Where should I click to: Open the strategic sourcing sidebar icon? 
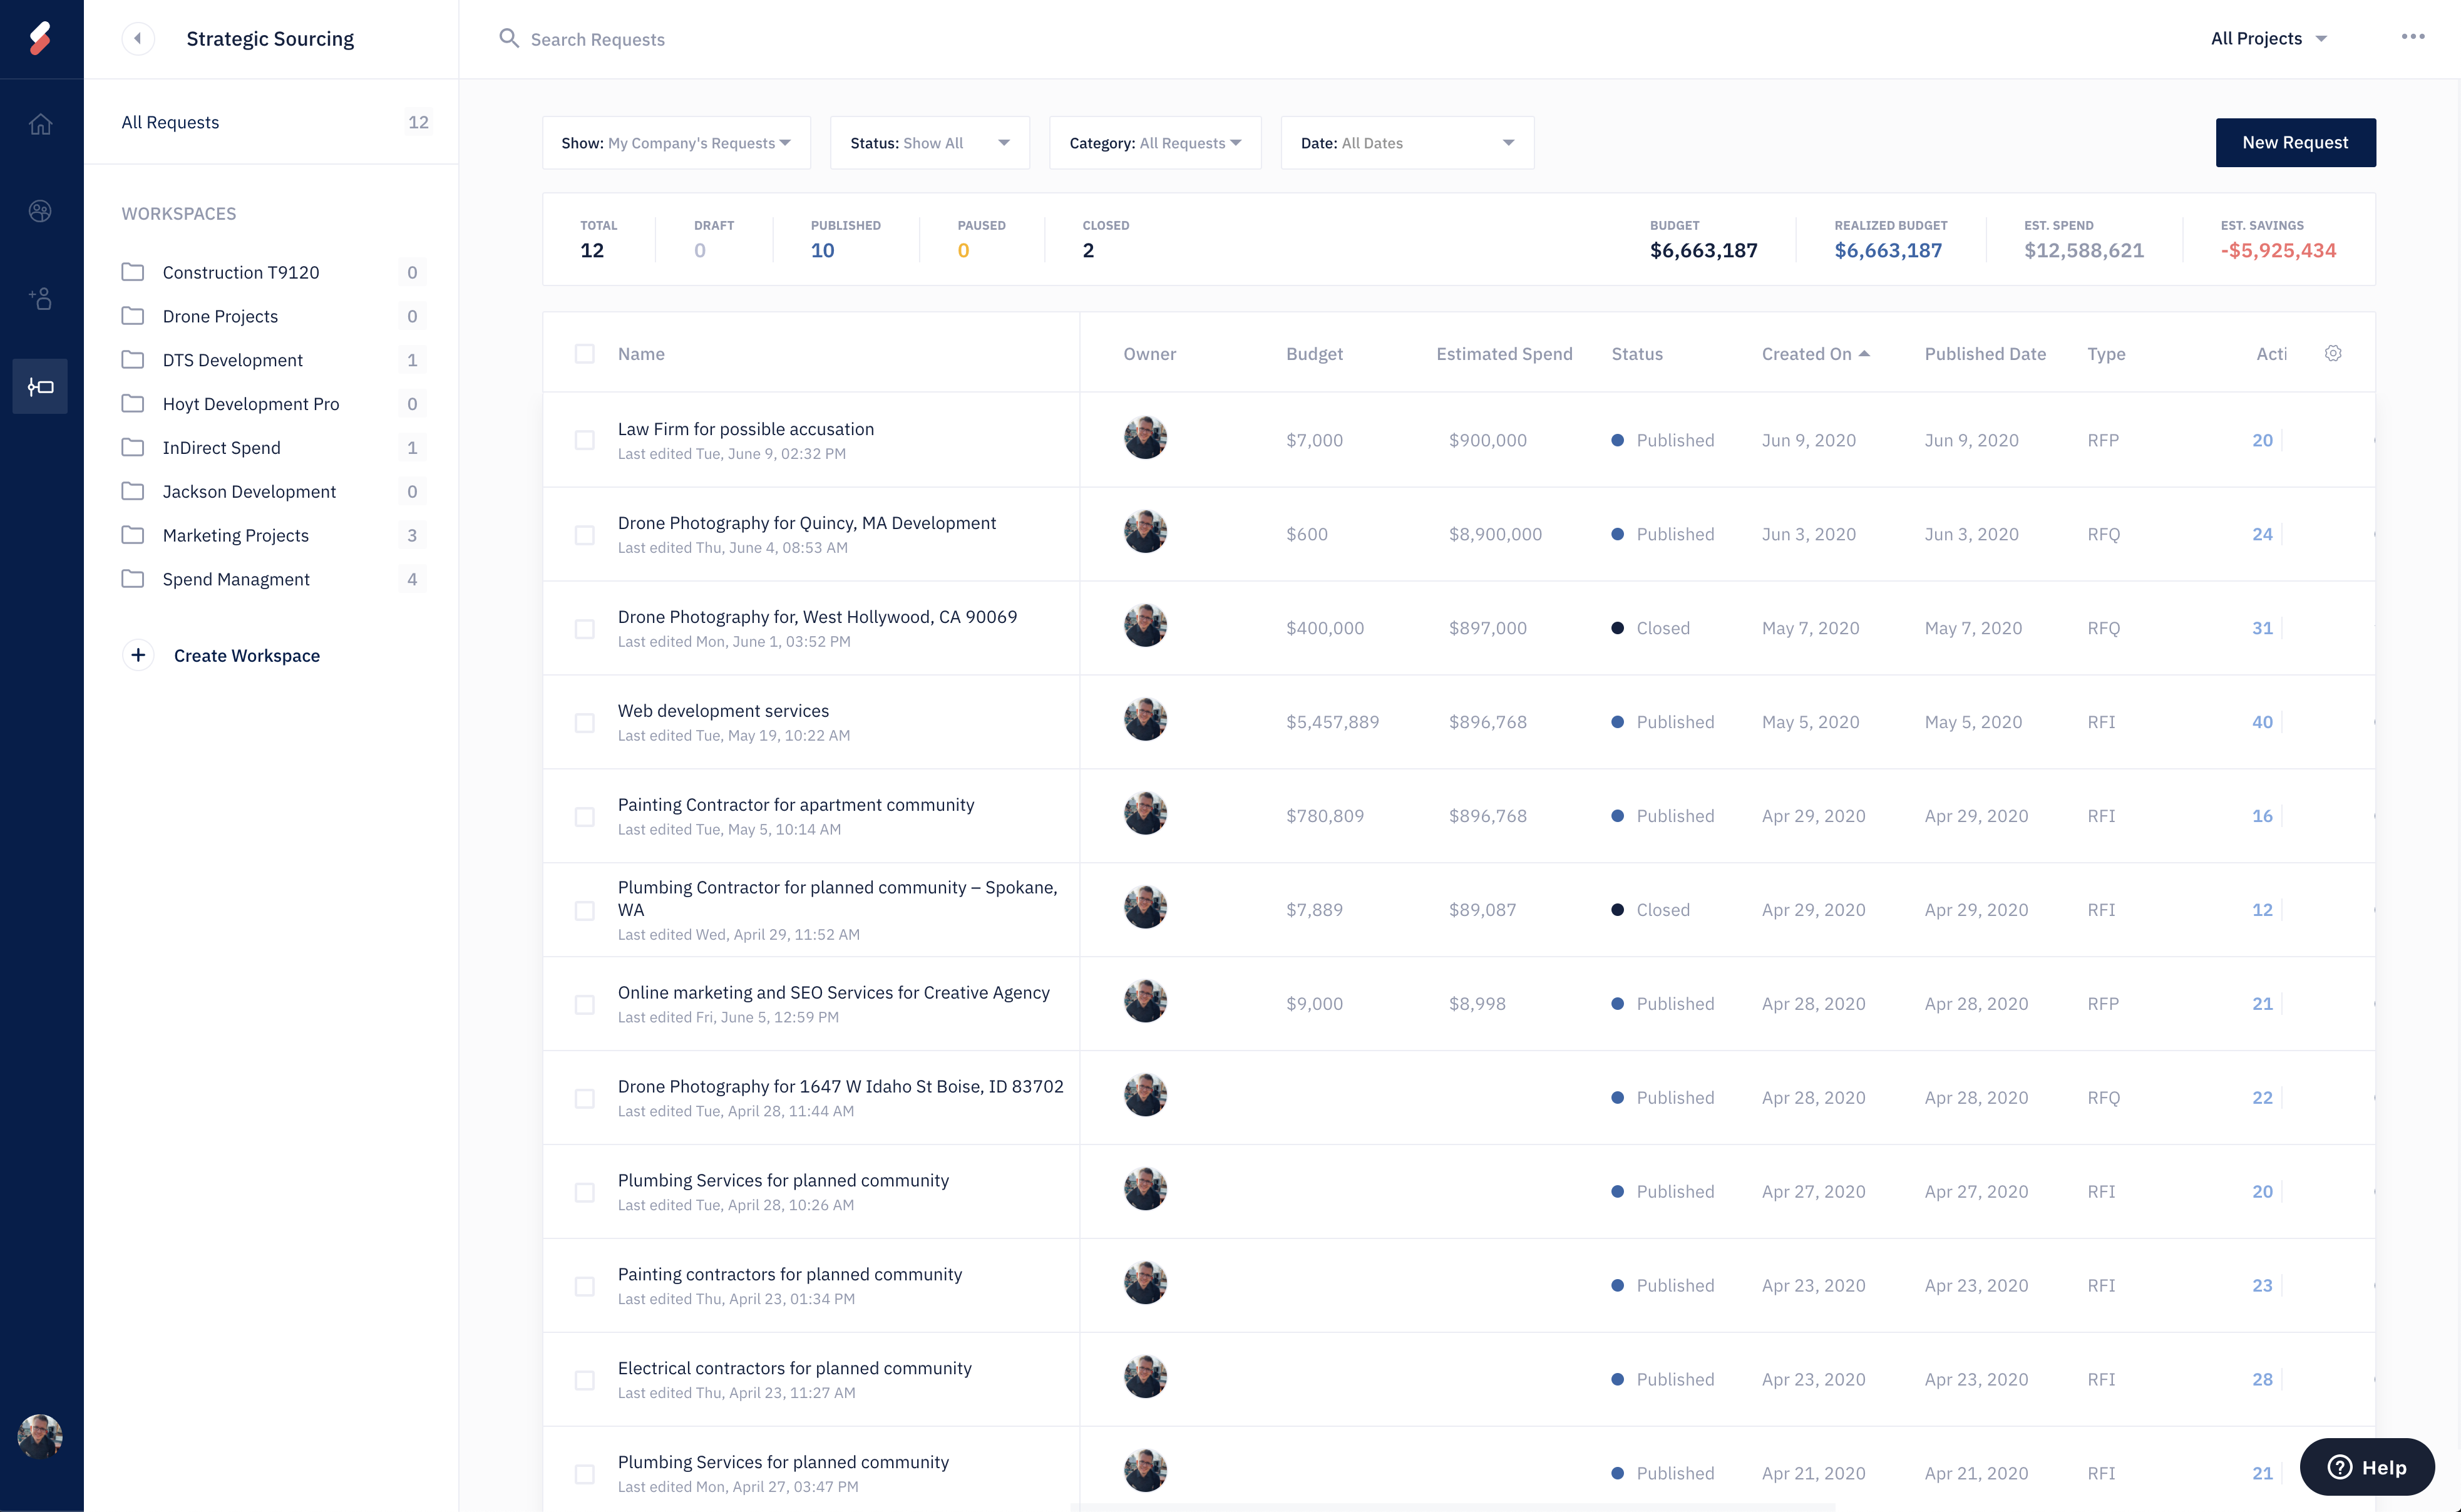tap(40, 386)
